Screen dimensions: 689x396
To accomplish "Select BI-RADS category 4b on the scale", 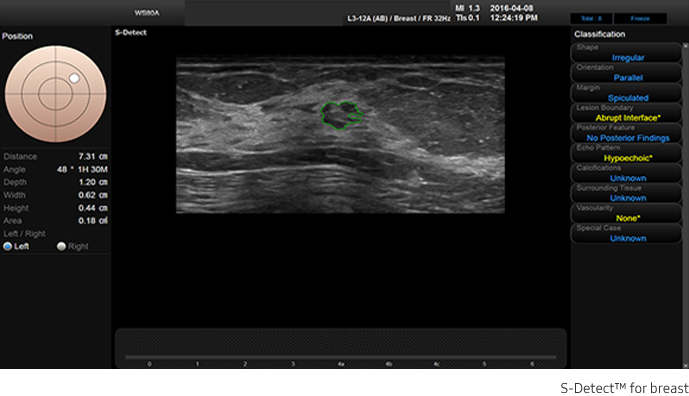I will [388, 364].
